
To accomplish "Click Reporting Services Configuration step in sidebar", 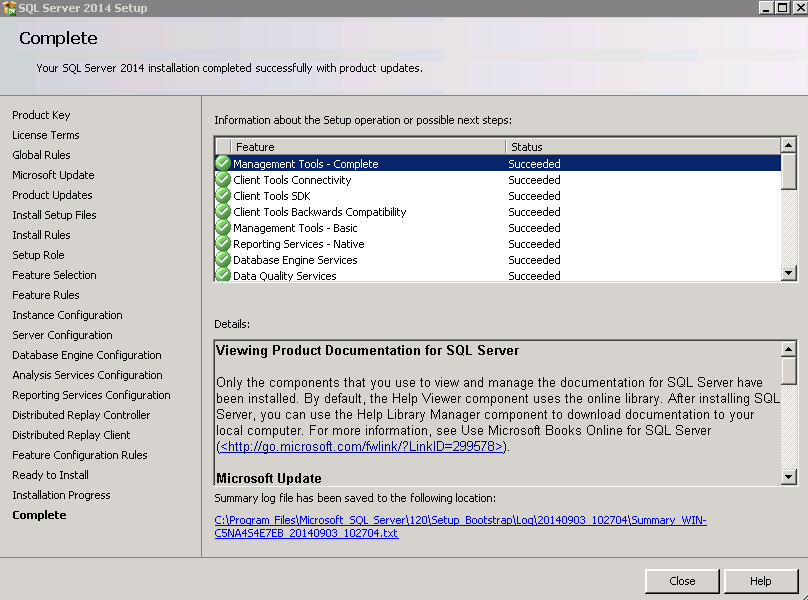I will click(x=91, y=395).
